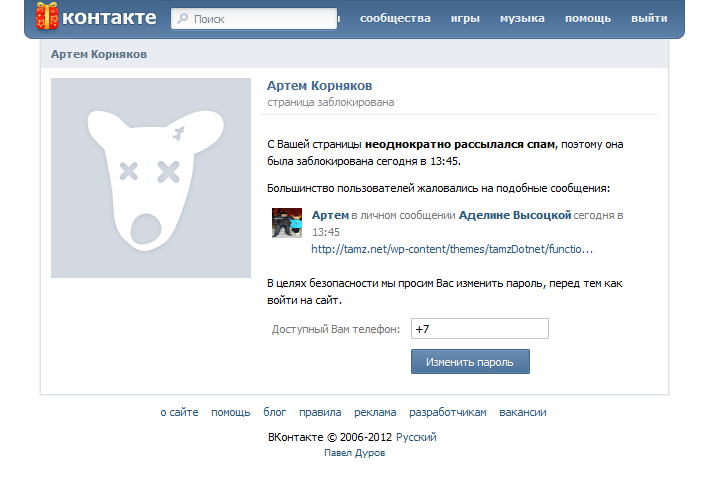Open the Павел Дуров link
Image resolution: width=723 pixels, height=481 pixels.
[354, 453]
